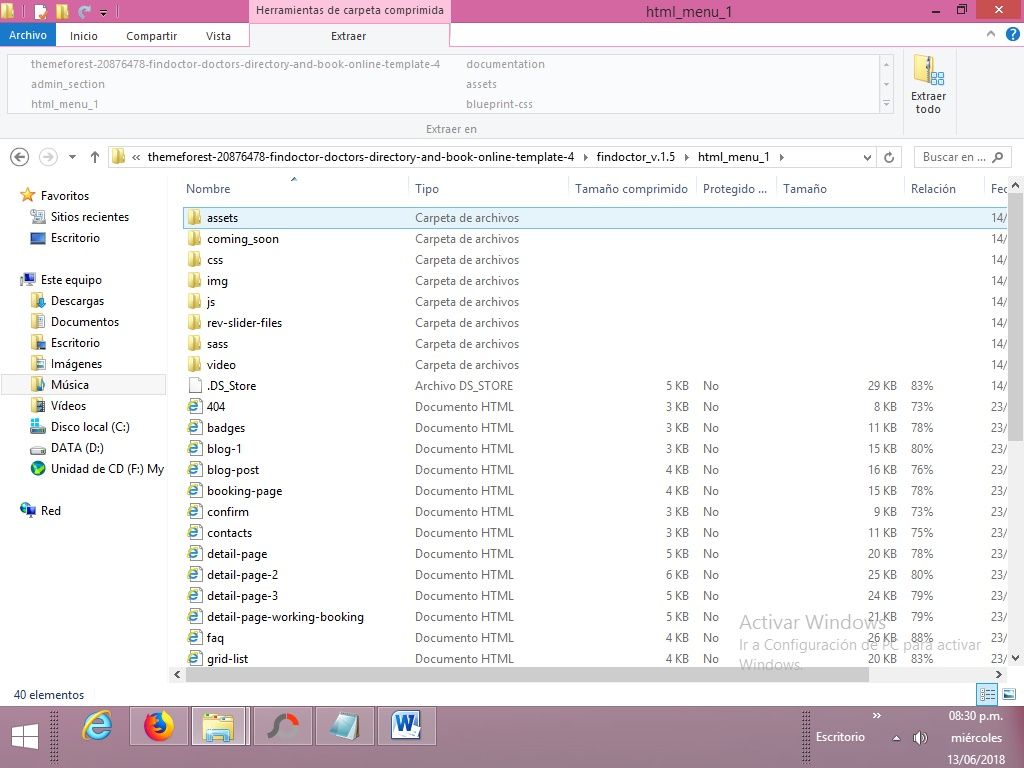The width and height of the screenshot is (1024, 768).
Task: Select the coming_soon folder icon
Action: point(194,238)
